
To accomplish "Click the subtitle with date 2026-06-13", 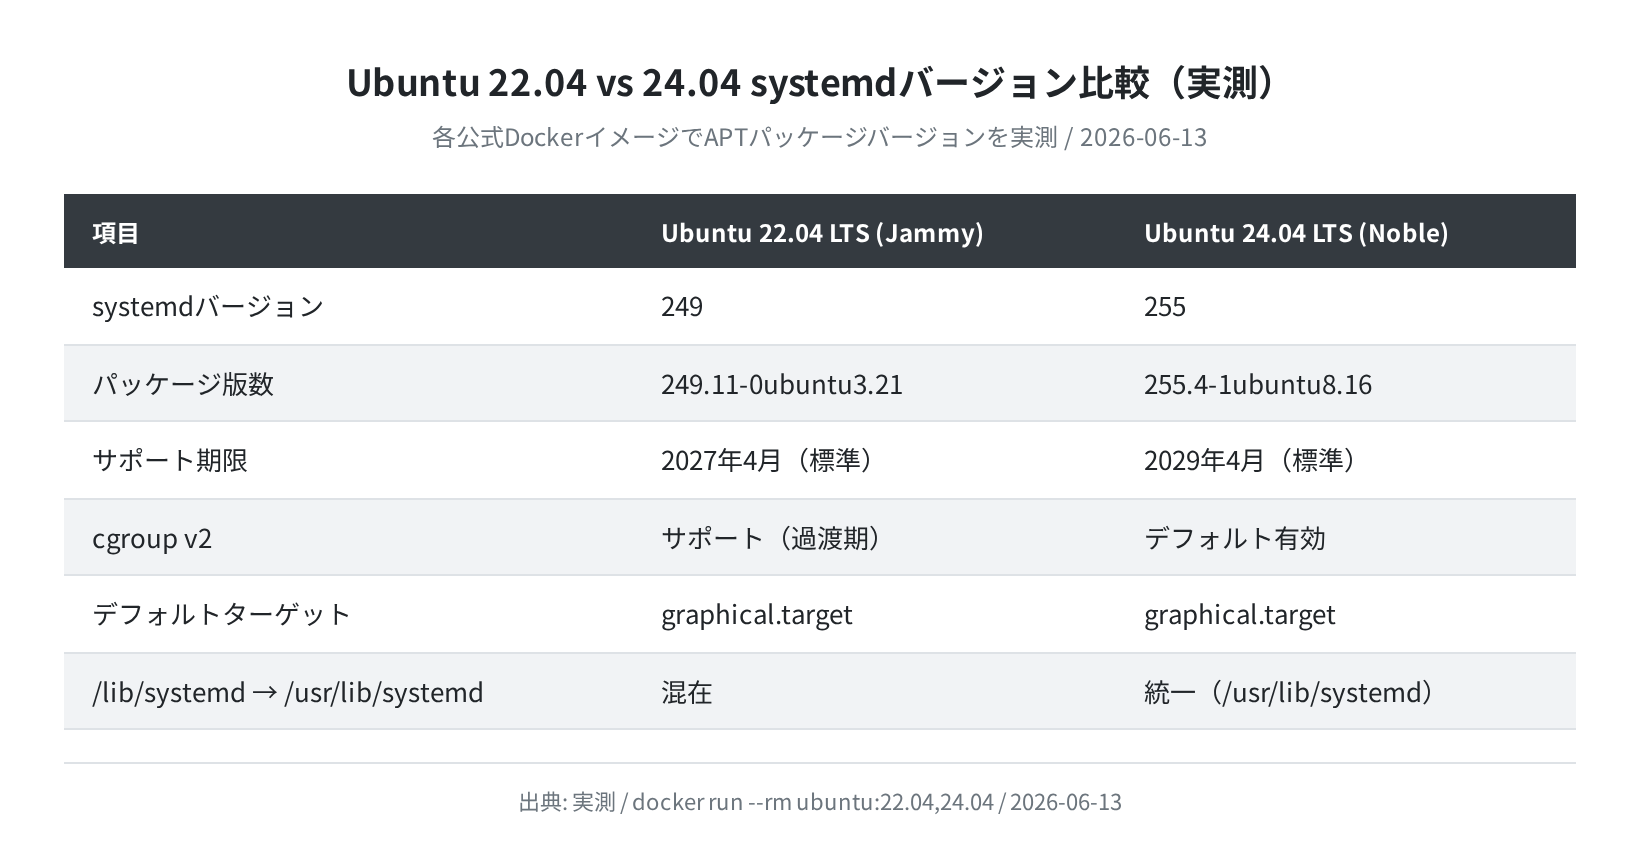I will coord(819,137).
